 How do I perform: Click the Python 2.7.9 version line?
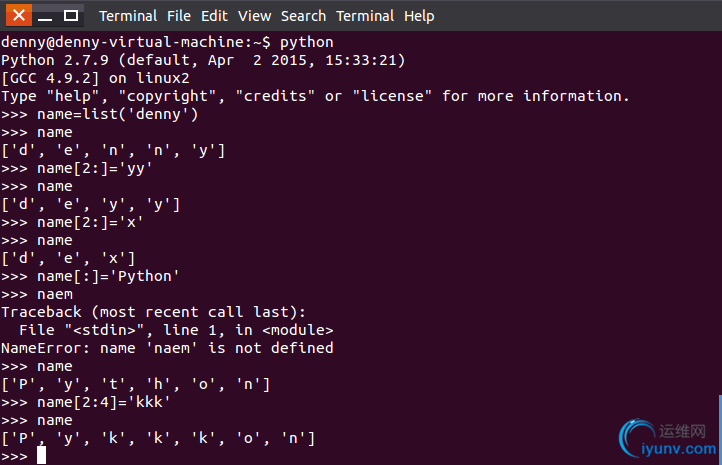tap(203, 60)
